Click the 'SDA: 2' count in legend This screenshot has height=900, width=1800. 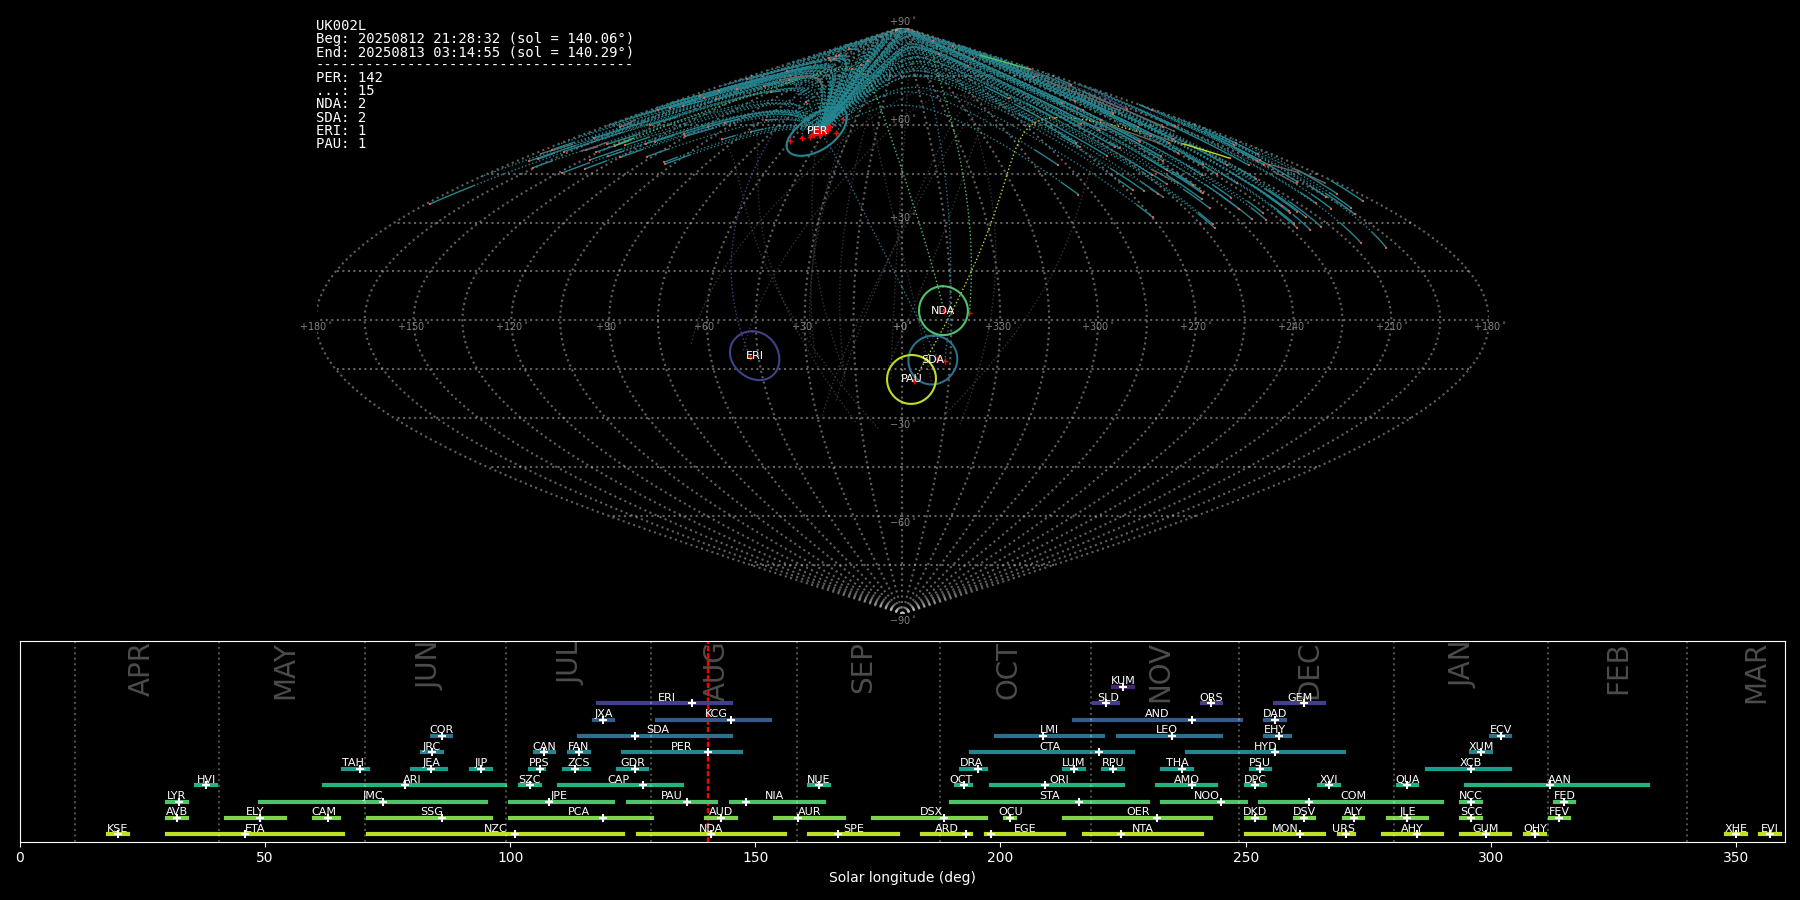(341, 117)
